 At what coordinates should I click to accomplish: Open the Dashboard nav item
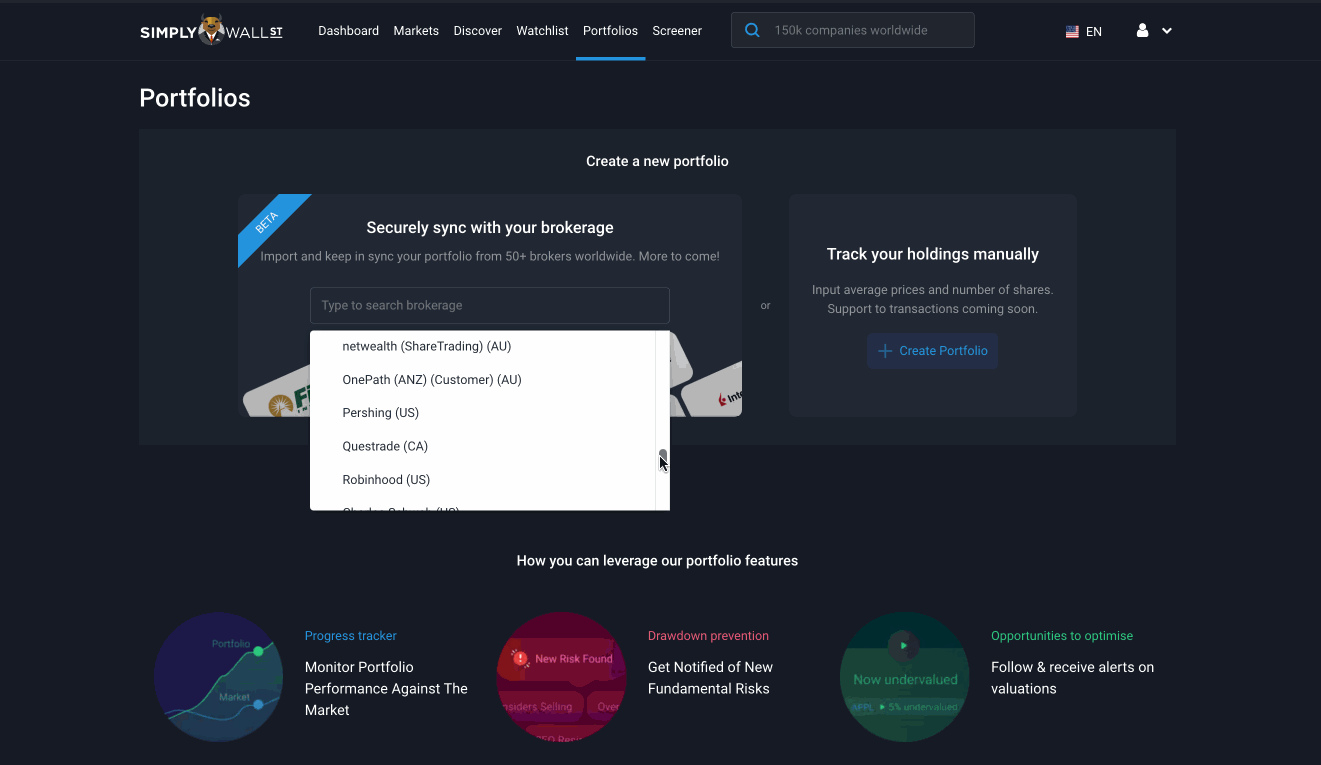coord(348,31)
